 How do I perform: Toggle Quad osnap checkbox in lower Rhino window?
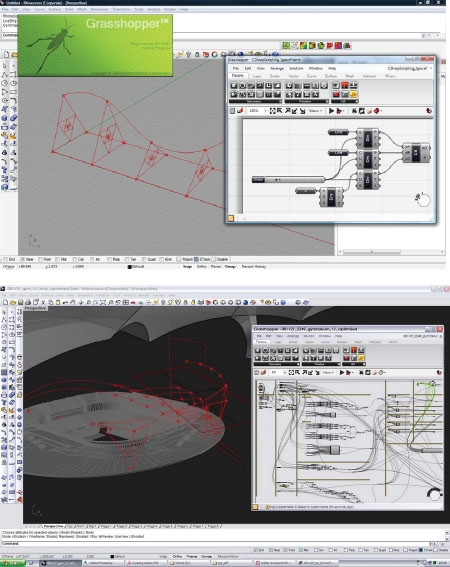tap(376, 550)
